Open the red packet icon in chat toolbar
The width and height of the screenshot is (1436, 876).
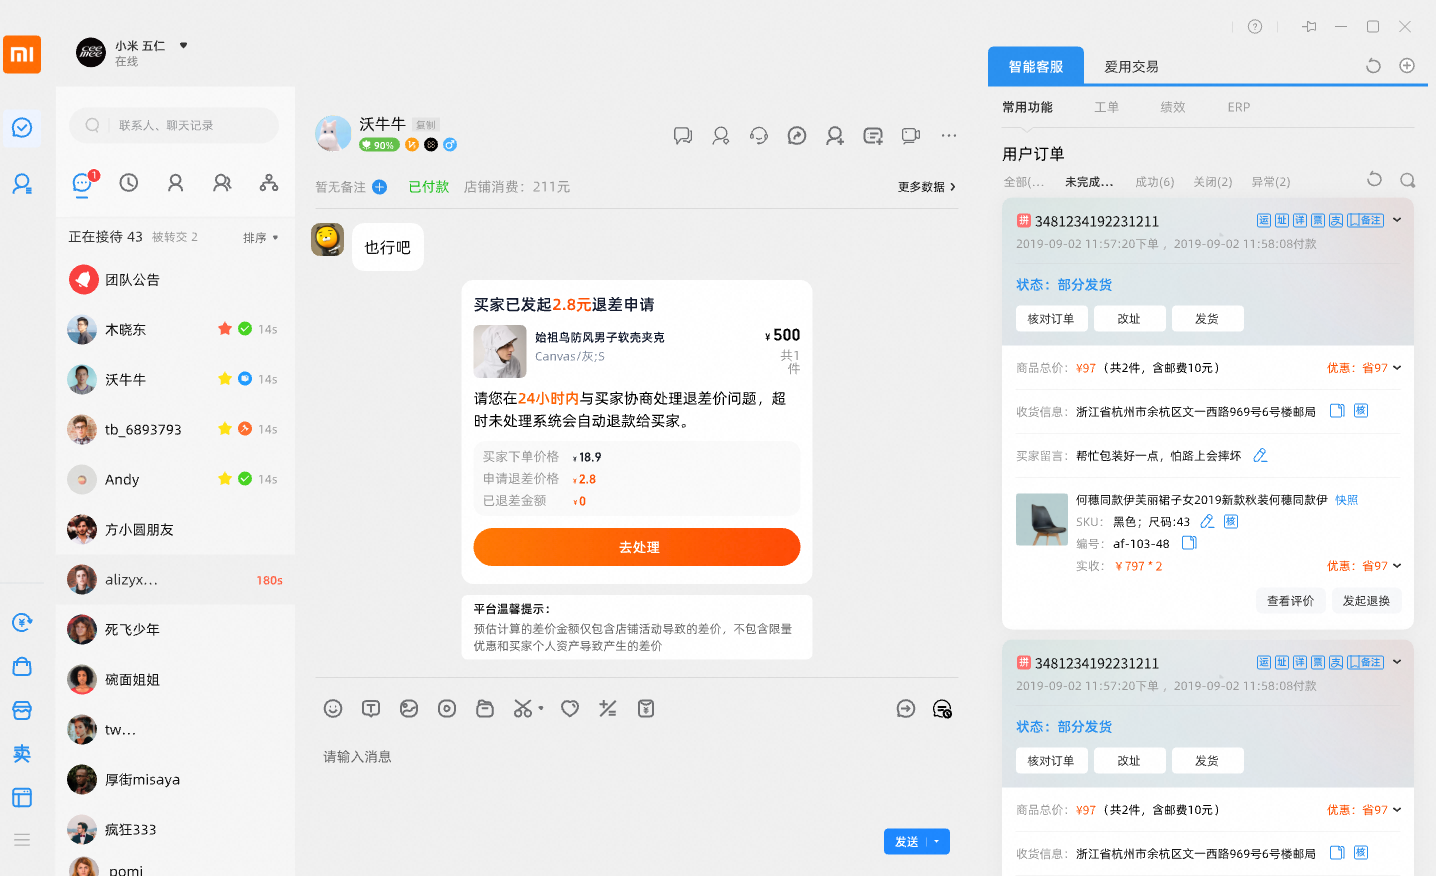646,708
